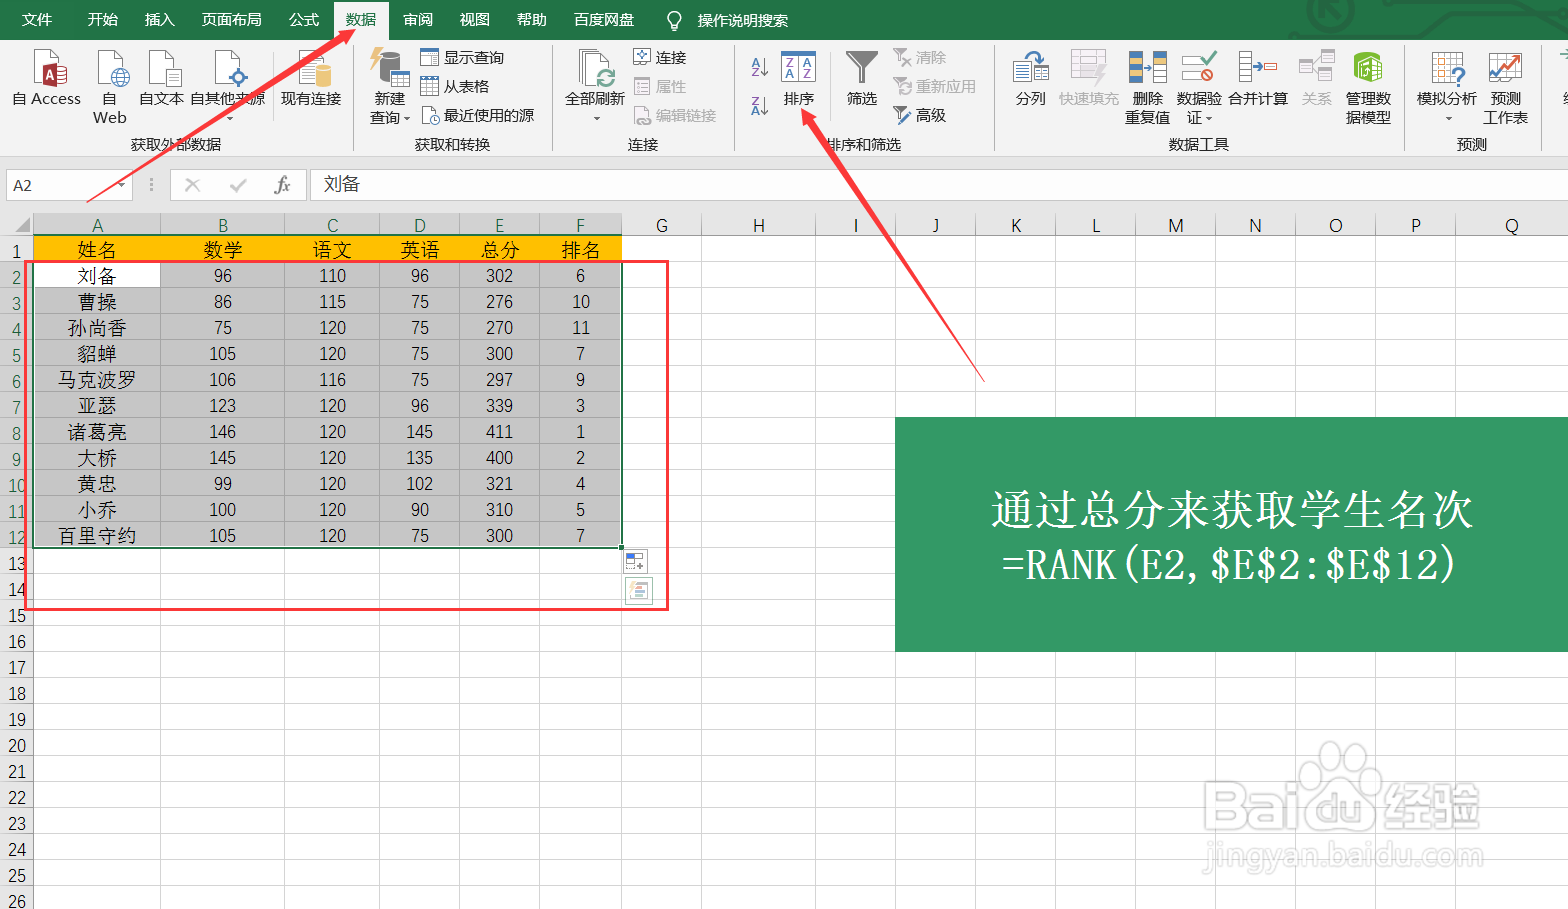Open the File (文件) tab
1568x909 pixels.
click(x=37, y=20)
